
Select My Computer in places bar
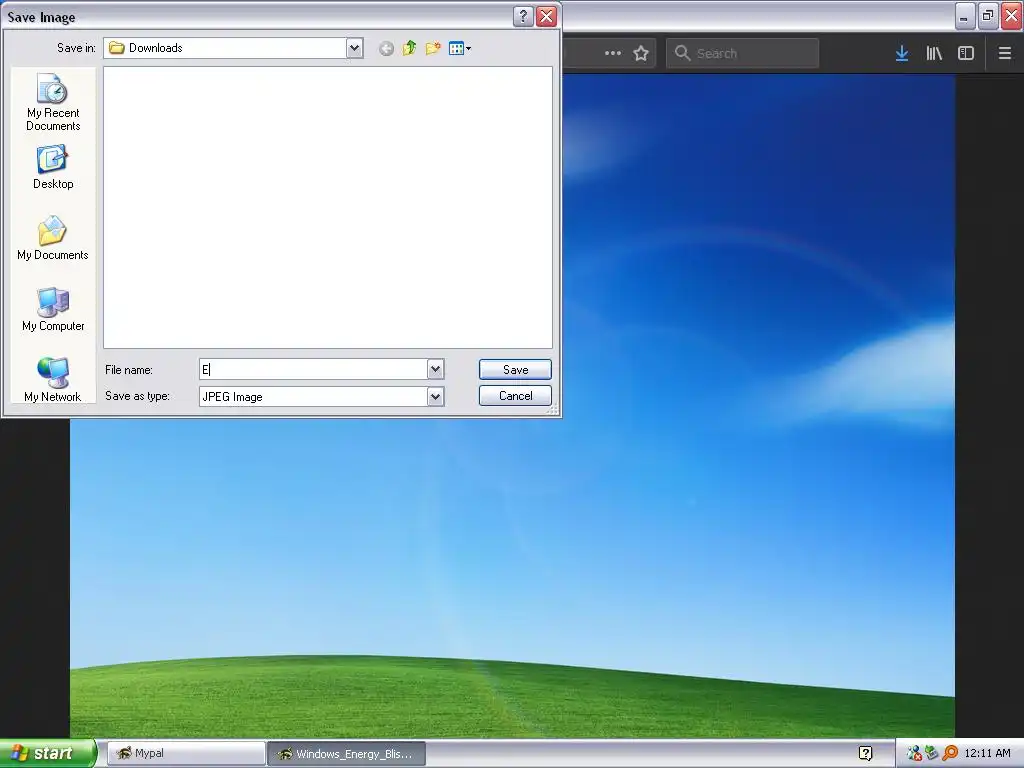[53, 310]
